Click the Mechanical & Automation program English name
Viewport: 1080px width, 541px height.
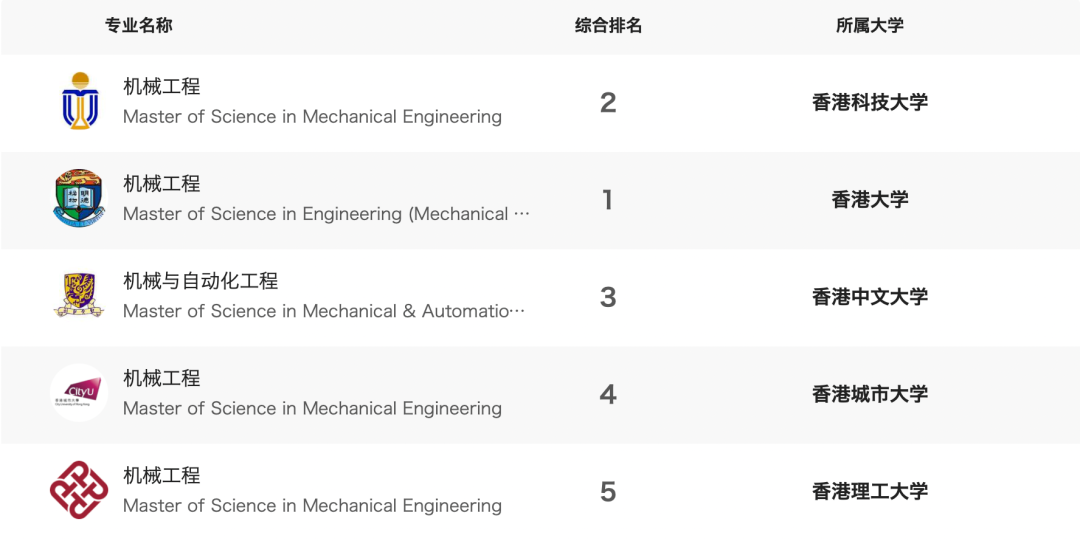coord(323,311)
